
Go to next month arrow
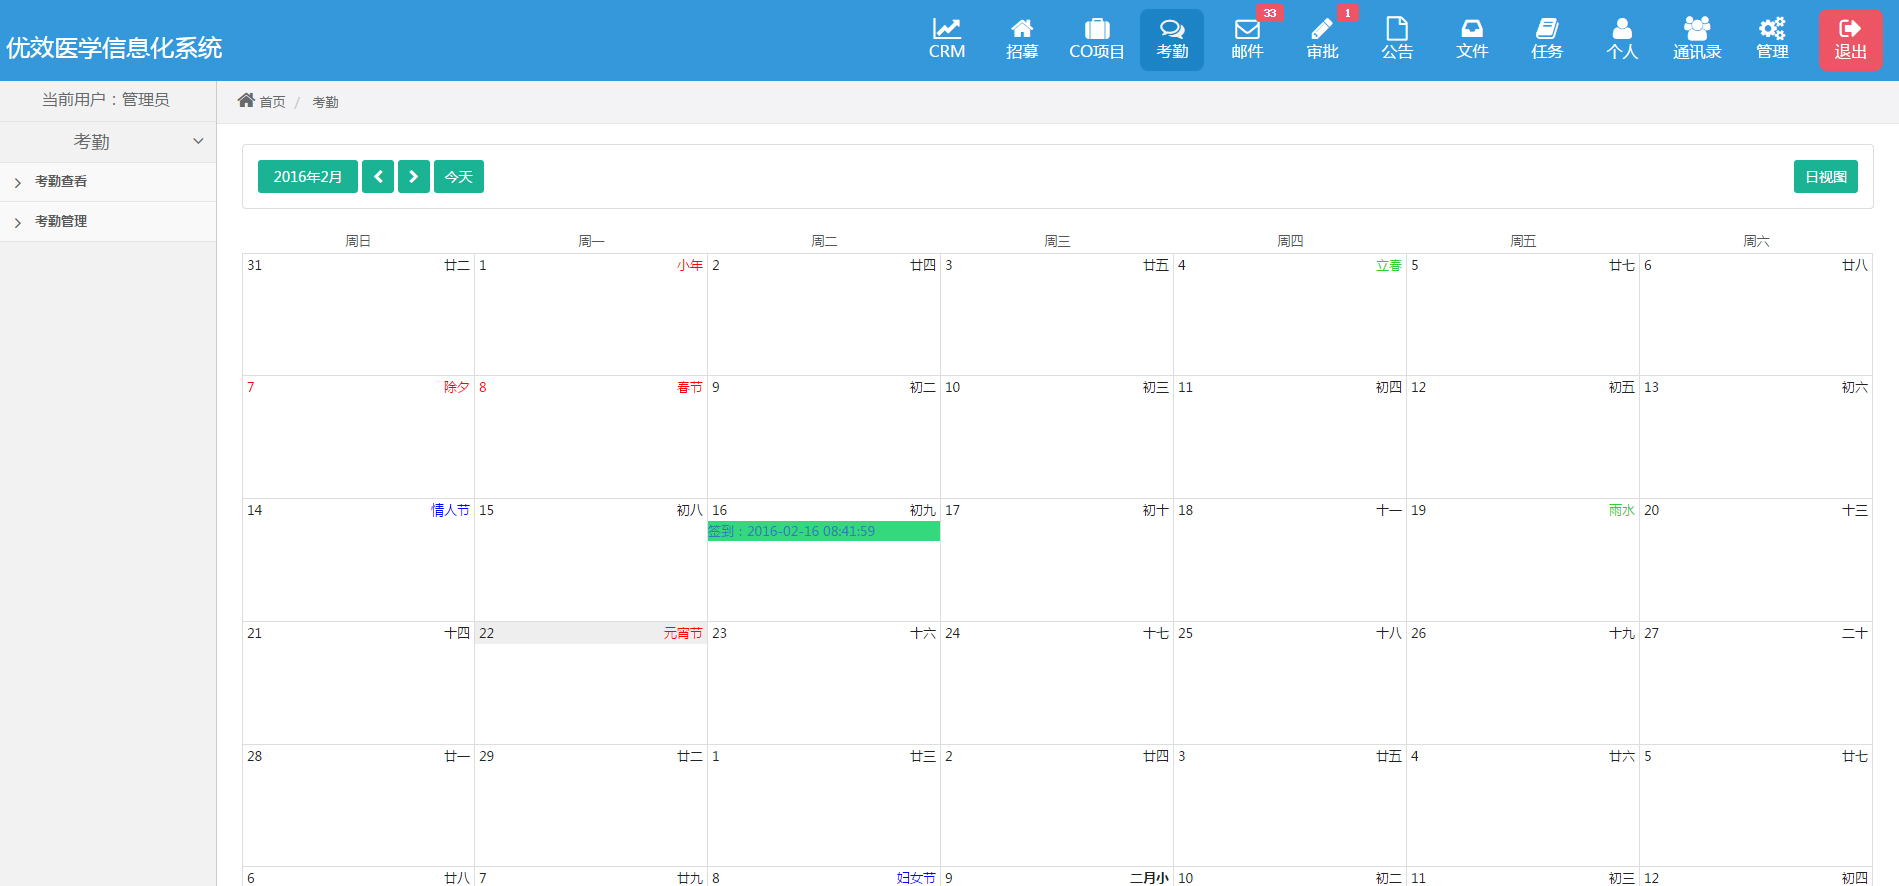click(413, 177)
